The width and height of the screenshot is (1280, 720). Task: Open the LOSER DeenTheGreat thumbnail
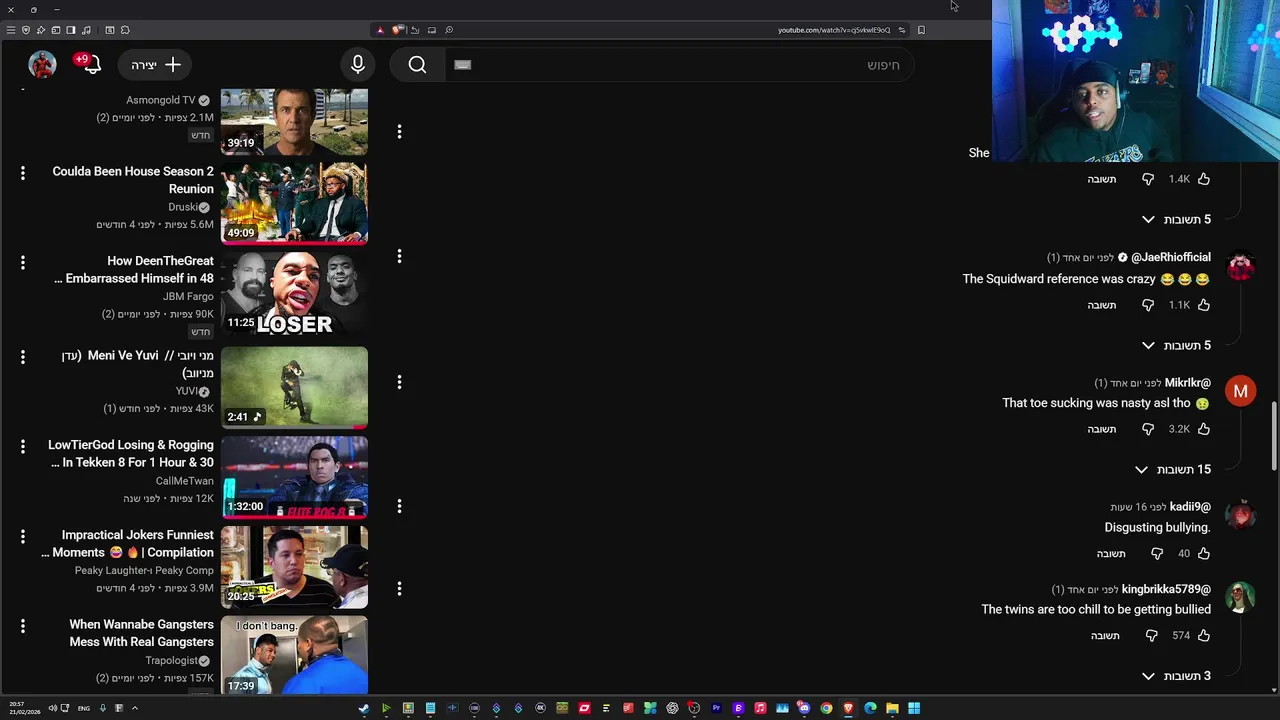pos(294,293)
